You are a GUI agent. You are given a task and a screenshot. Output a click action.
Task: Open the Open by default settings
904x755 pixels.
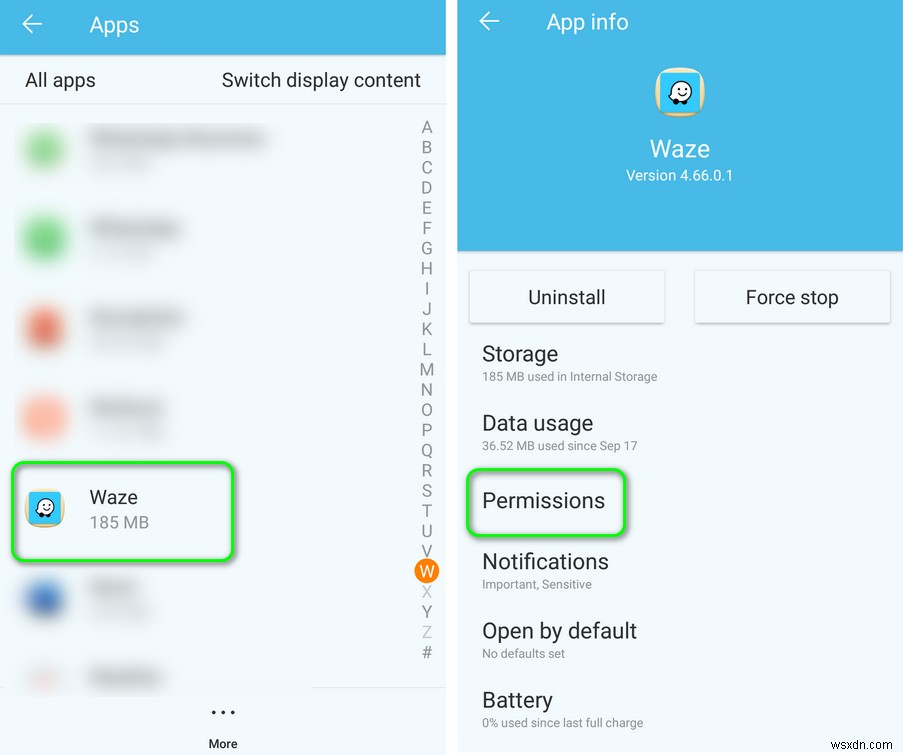tap(680, 640)
